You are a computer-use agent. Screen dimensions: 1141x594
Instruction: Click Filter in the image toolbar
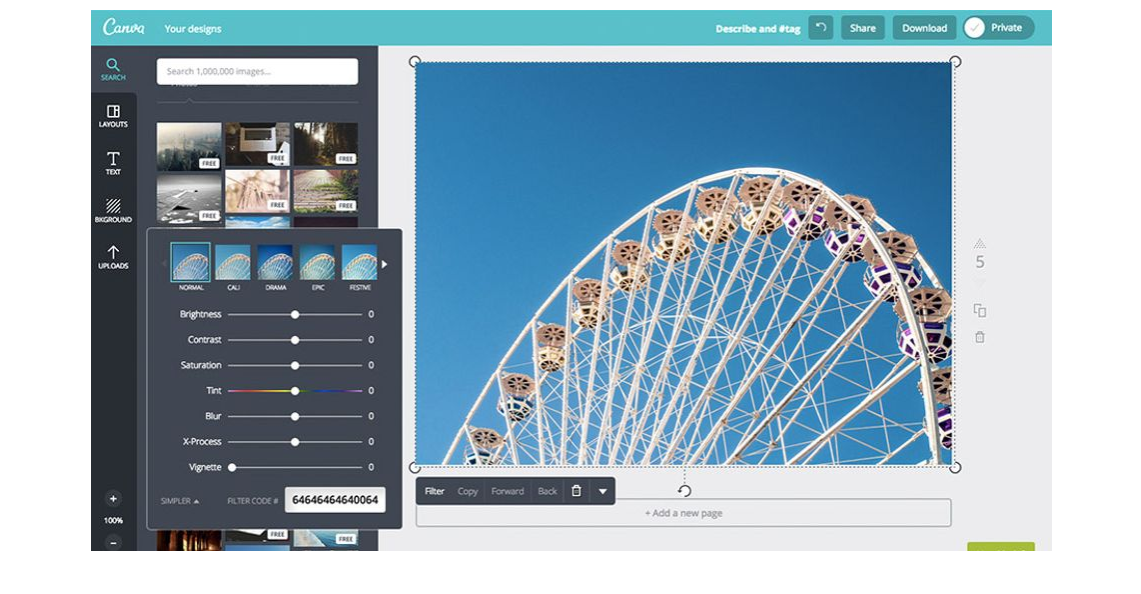point(434,491)
